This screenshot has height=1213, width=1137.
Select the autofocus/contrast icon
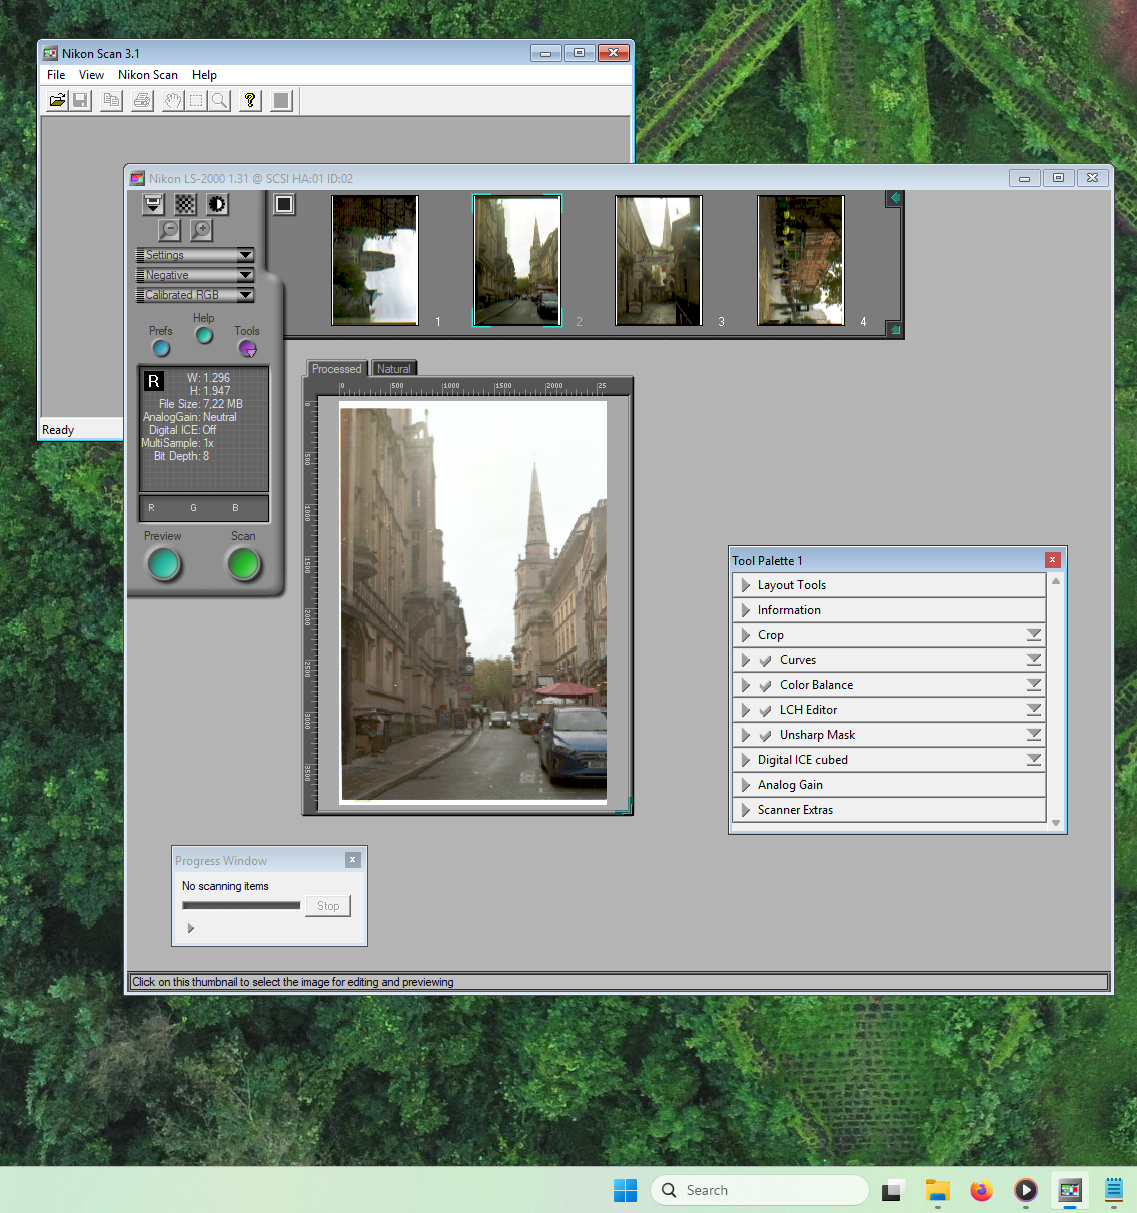click(217, 204)
